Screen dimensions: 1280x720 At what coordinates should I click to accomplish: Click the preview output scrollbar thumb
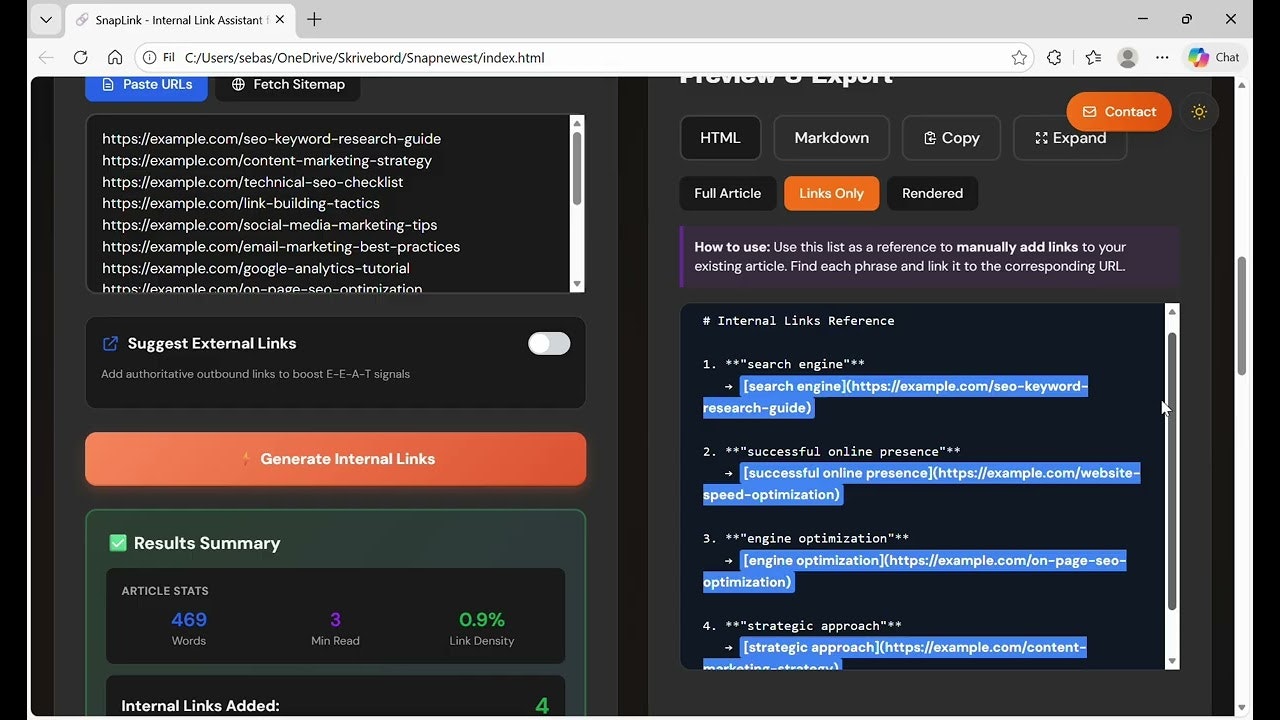1172,470
